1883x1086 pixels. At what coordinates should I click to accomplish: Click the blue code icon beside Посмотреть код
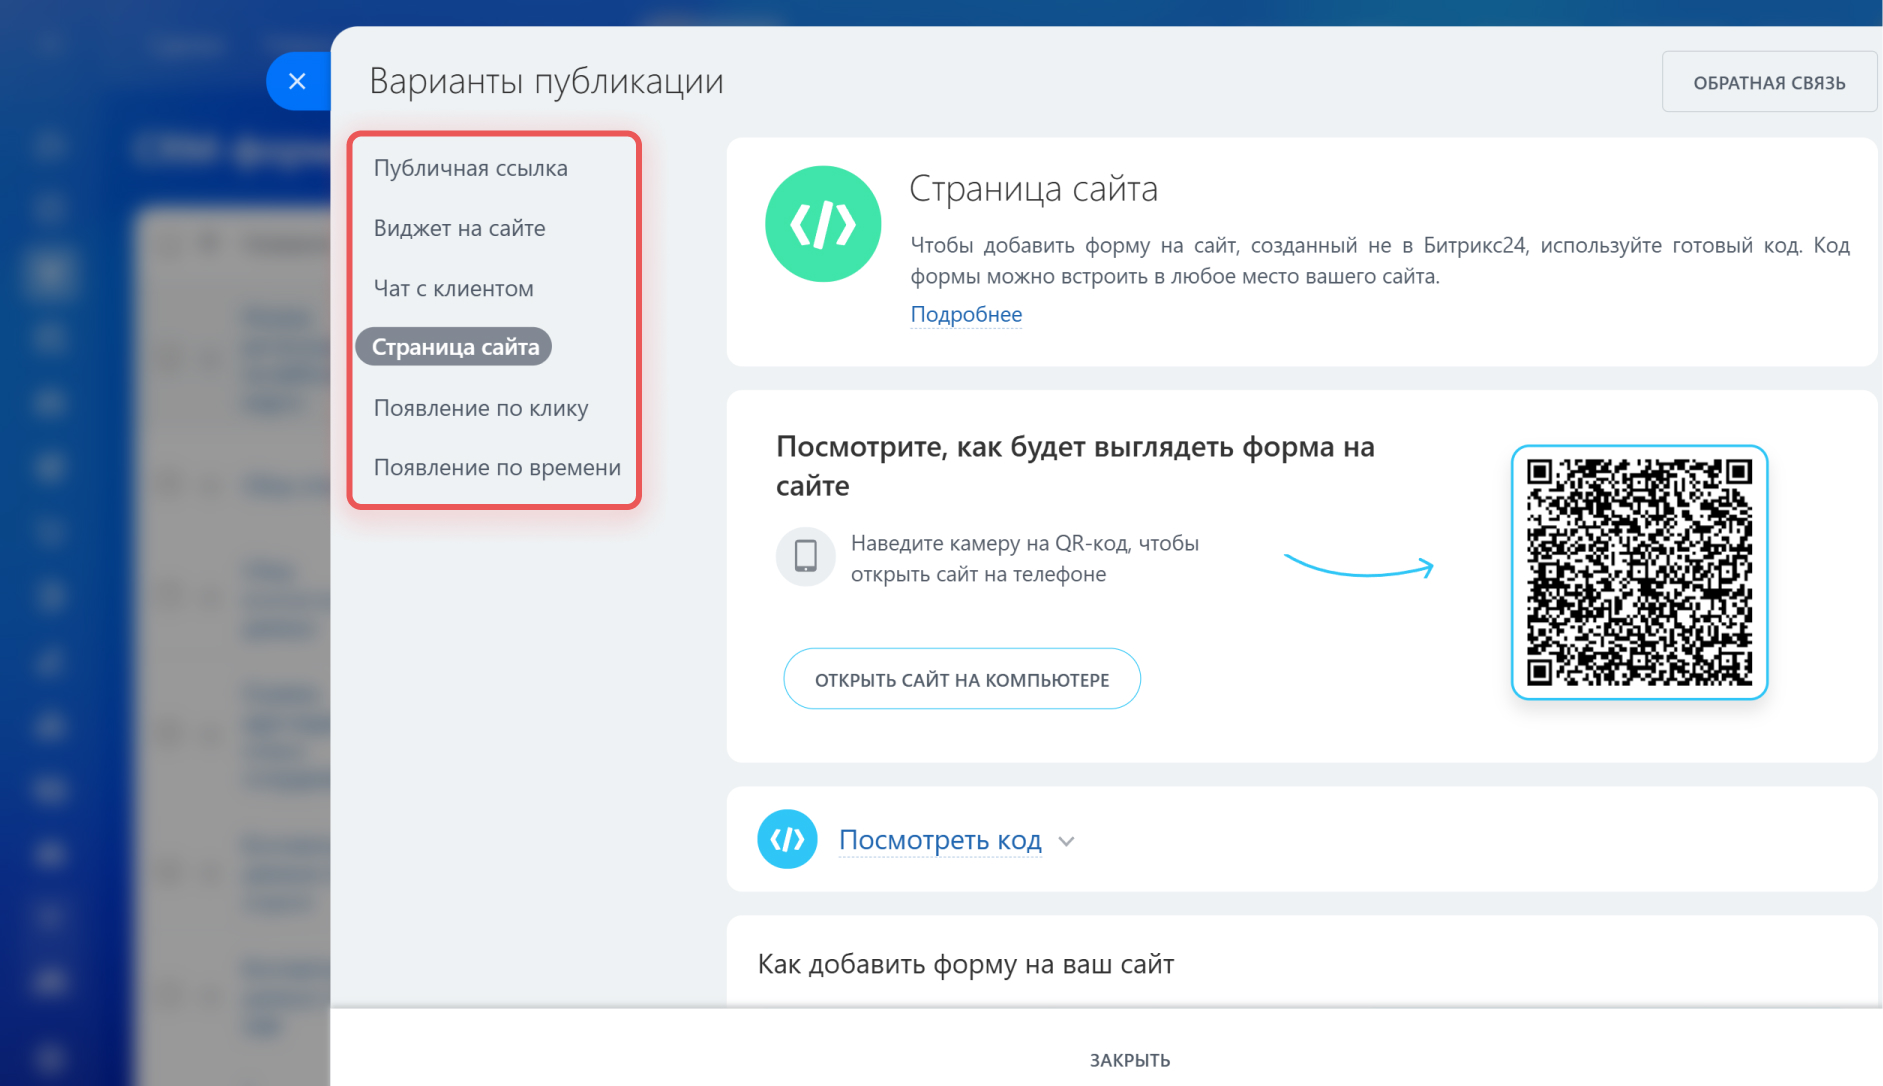tap(787, 839)
